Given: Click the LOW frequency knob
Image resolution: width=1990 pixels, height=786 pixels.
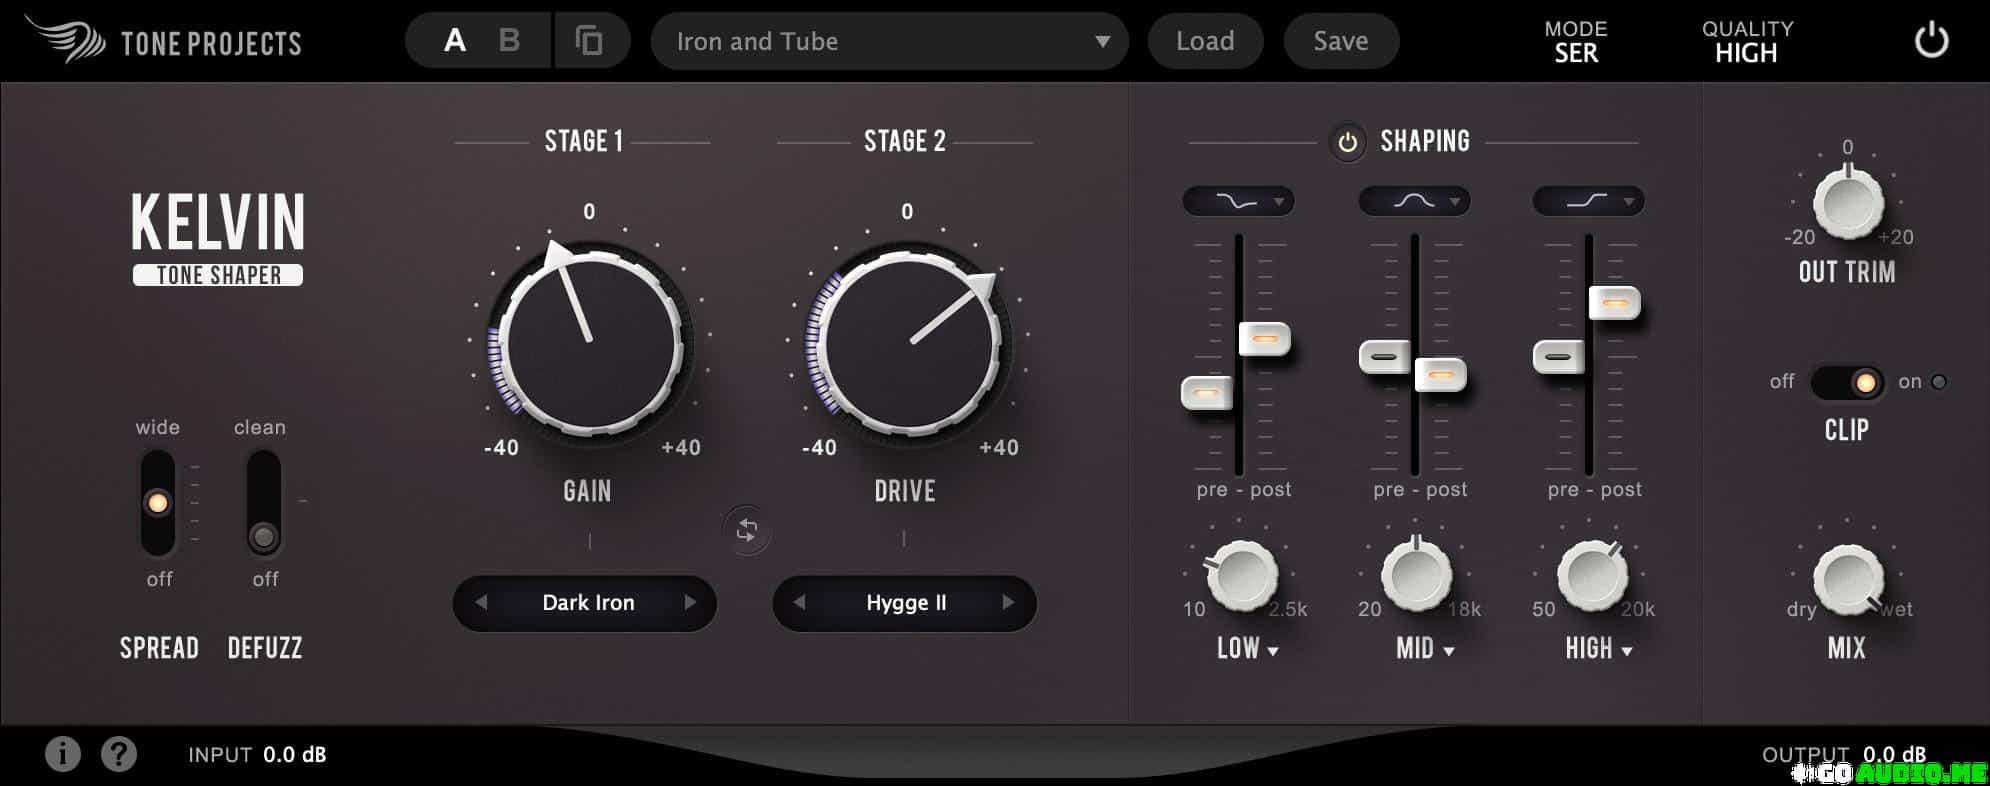Looking at the screenshot, I should (x=1243, y=576).
